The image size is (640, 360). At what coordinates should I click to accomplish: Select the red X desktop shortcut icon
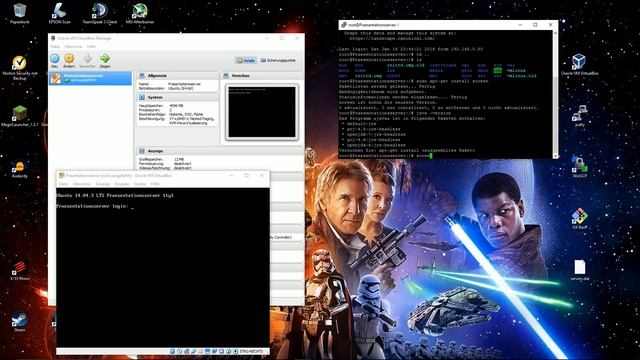coord(20,271)
